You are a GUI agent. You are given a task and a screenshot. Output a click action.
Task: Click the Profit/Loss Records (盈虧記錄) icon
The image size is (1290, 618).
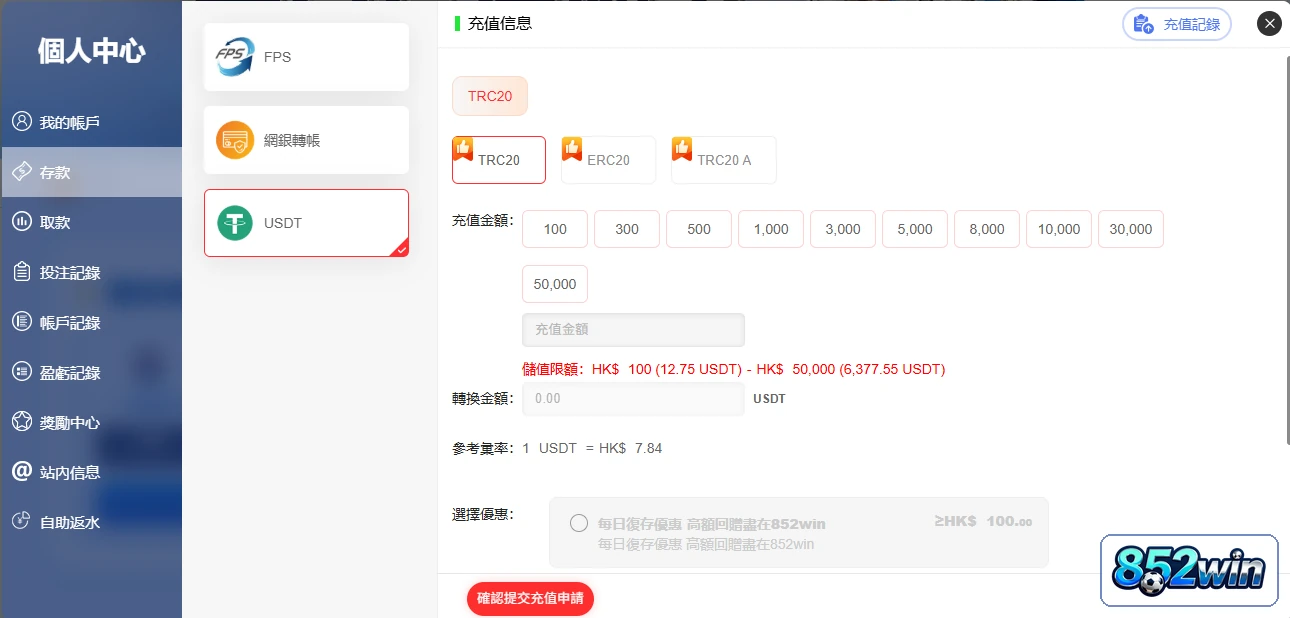tap(21, 372)
